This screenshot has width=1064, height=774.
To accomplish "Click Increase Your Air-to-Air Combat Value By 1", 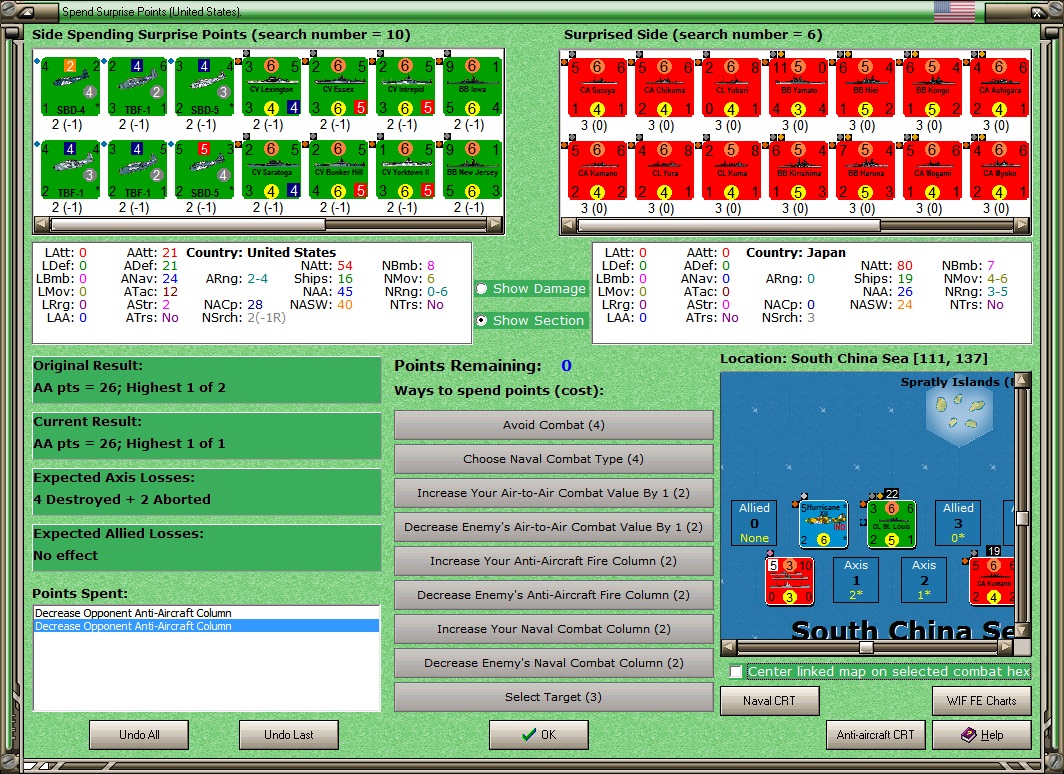I will point(554,493).
